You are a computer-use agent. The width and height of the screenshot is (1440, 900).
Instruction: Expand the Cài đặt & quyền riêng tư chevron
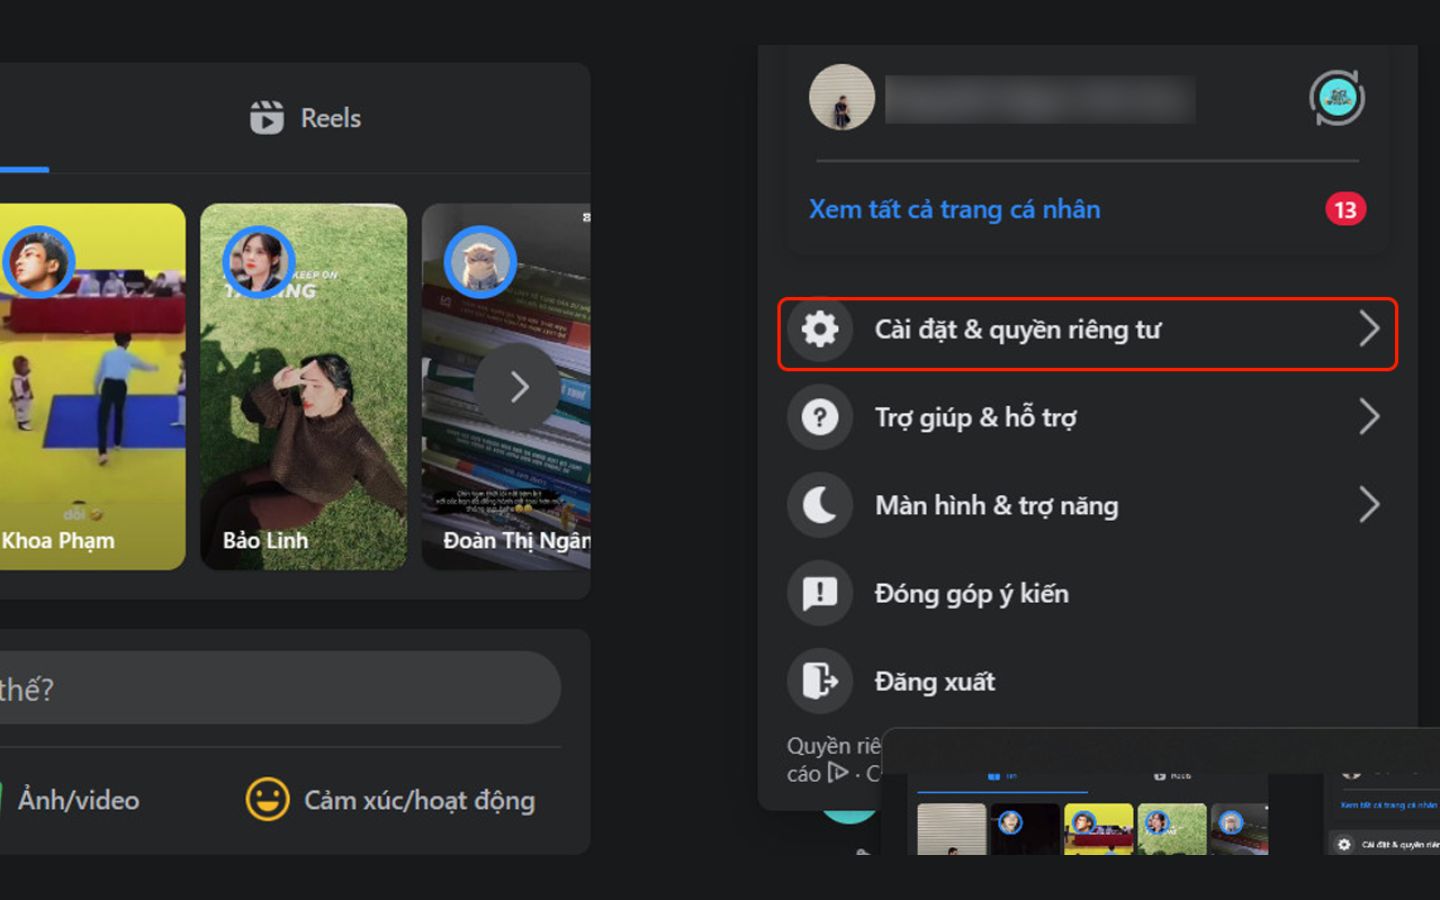point(1369,329)
